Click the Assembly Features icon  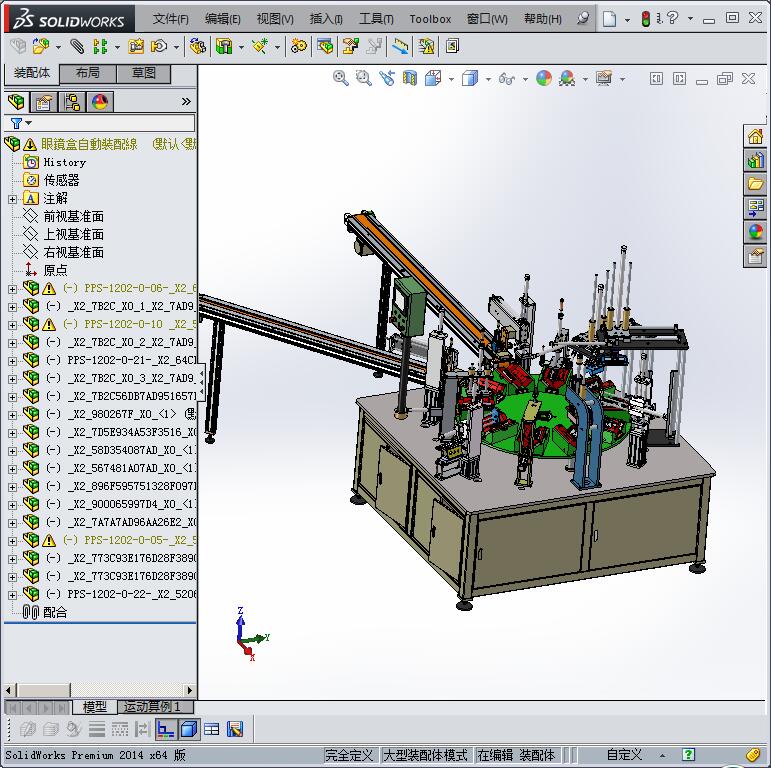point(224,47)
